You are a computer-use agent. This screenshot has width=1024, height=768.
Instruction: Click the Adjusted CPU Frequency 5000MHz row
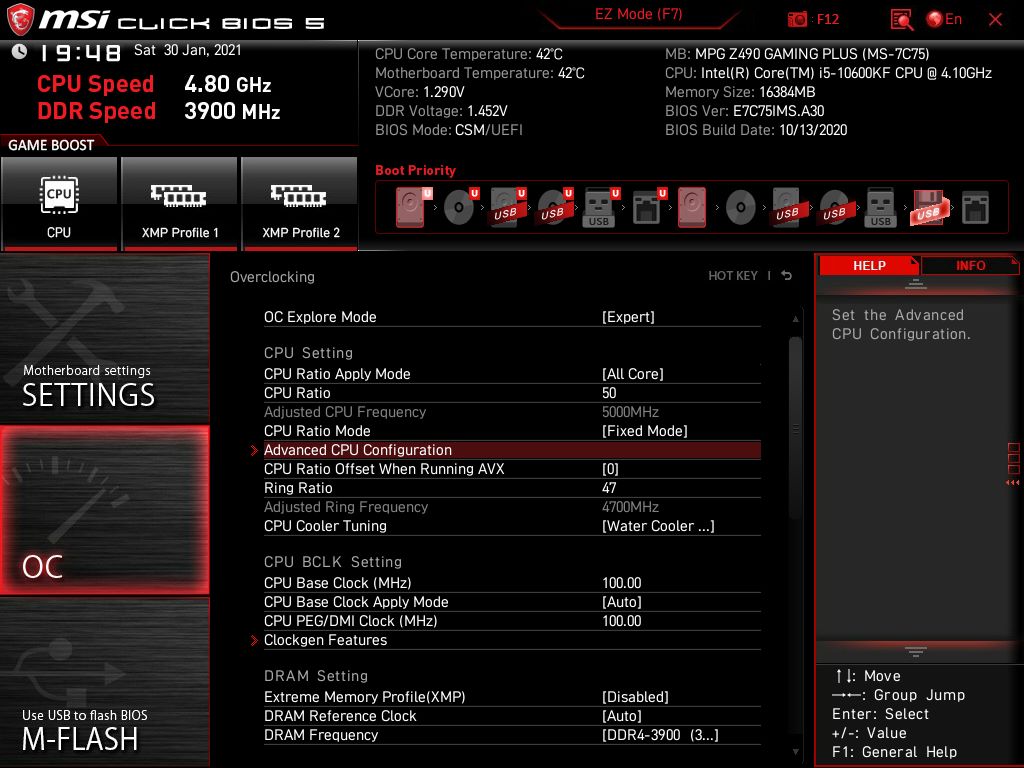[512, 412]
